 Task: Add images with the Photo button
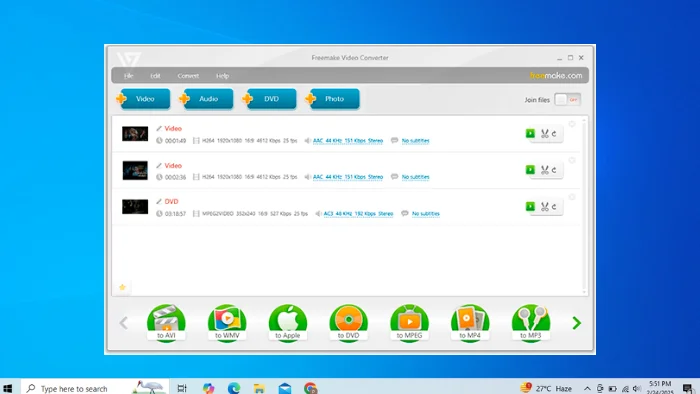point(333,99)
